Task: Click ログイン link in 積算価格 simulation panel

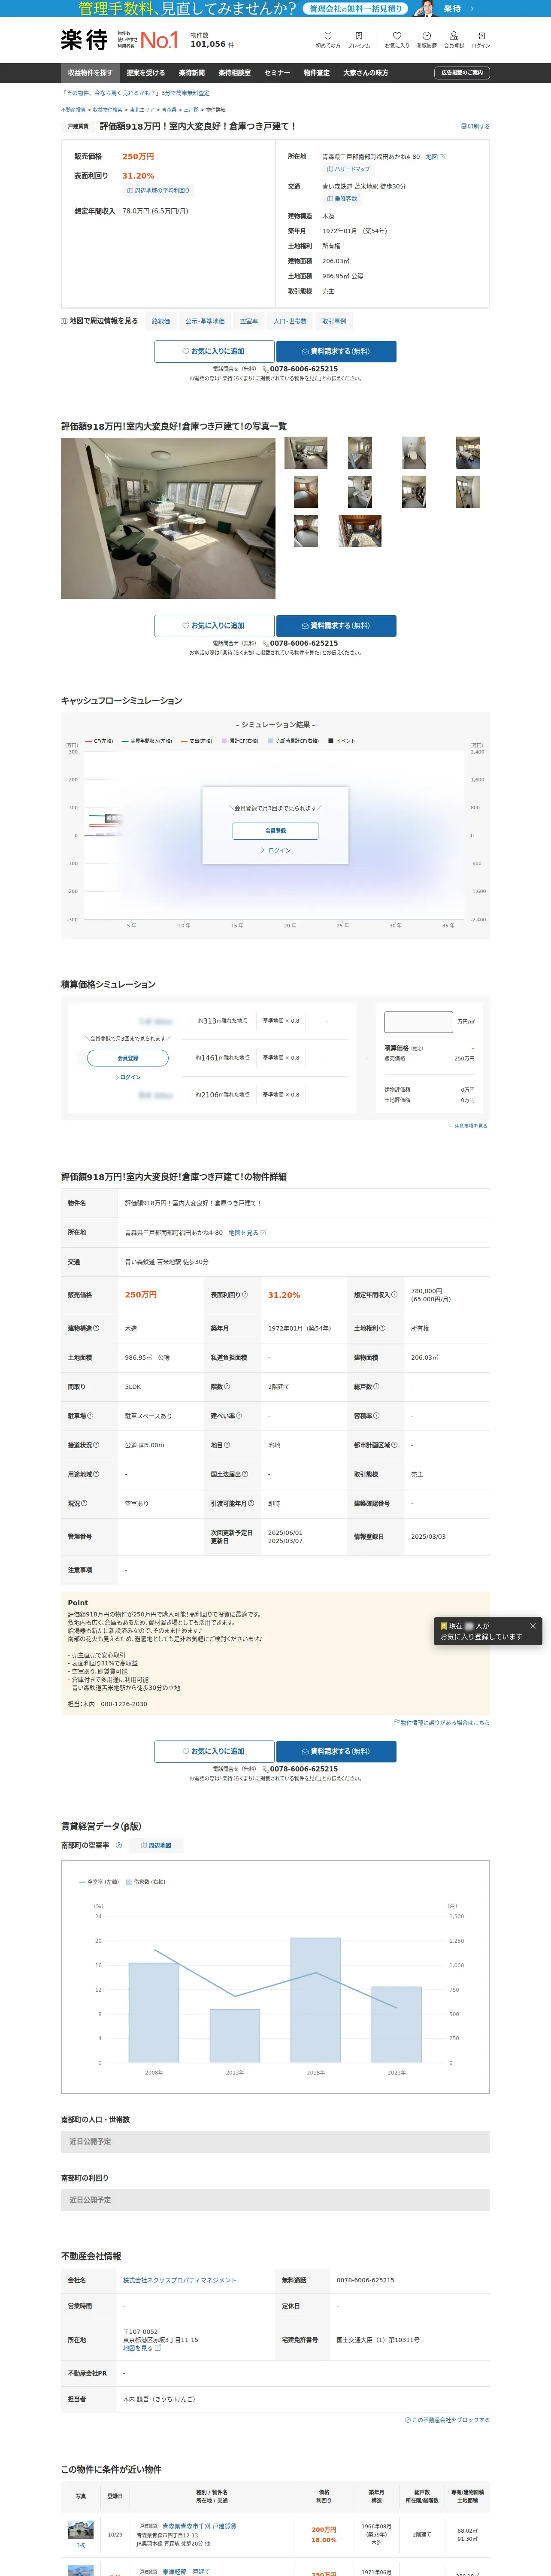Action: coord(128,1077)
